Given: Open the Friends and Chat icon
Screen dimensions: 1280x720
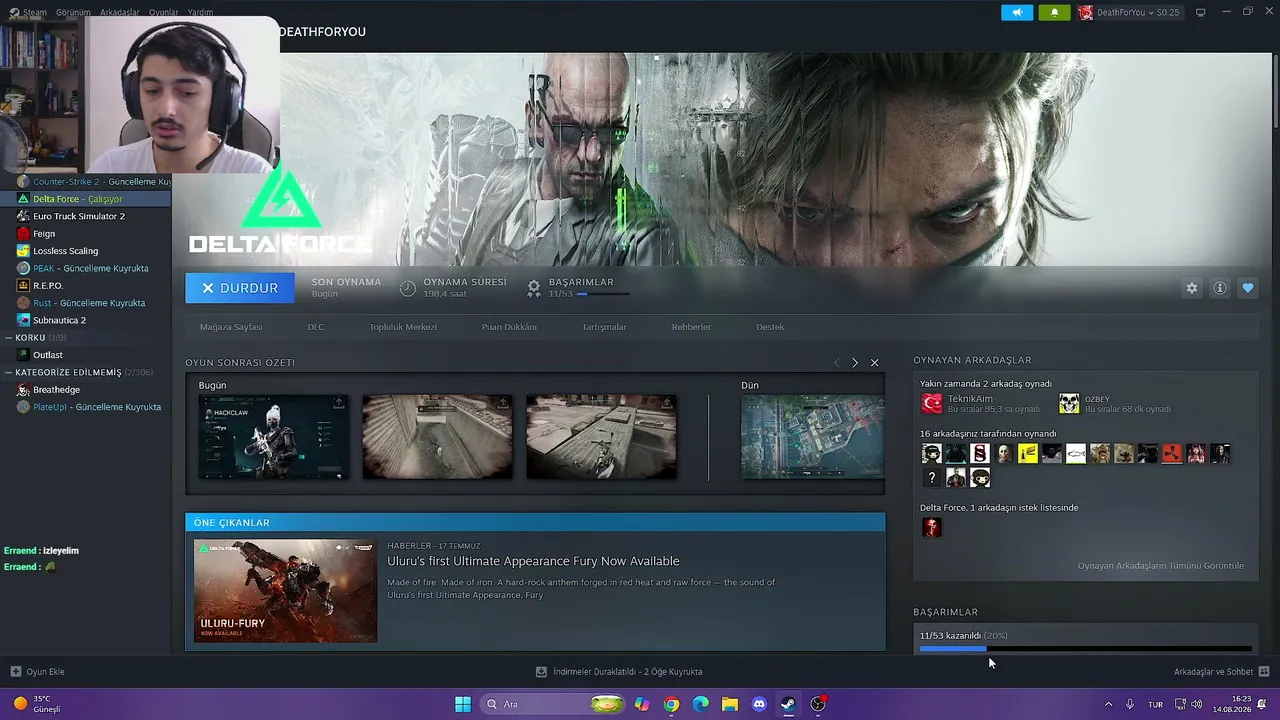Looking at the screenshot, I should coord(1264,672).
